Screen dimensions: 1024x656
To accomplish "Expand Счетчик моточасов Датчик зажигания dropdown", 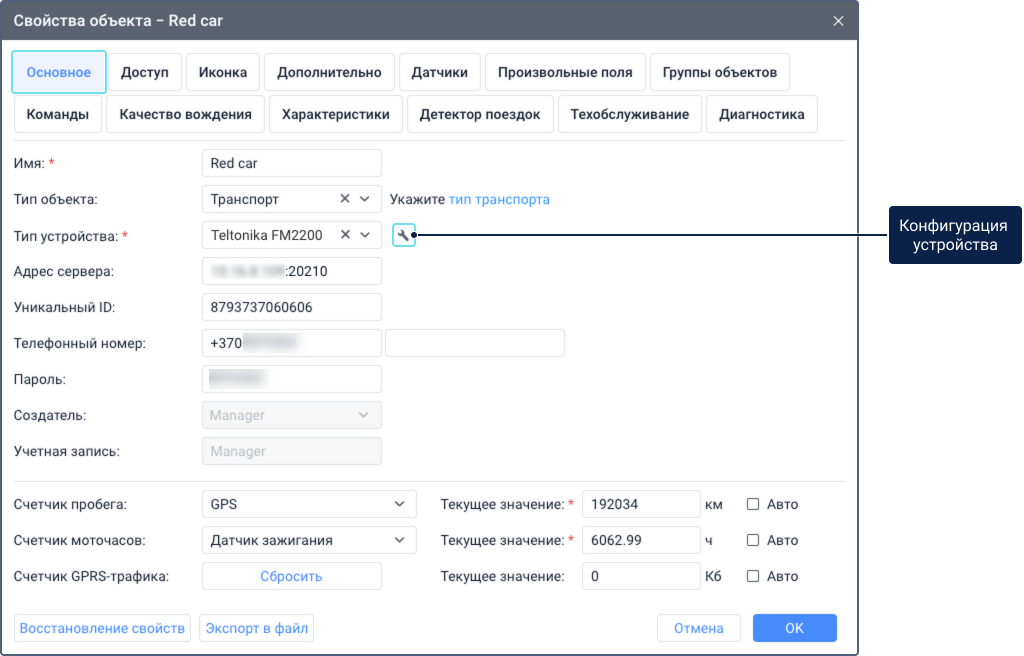I will pos(308,540).
